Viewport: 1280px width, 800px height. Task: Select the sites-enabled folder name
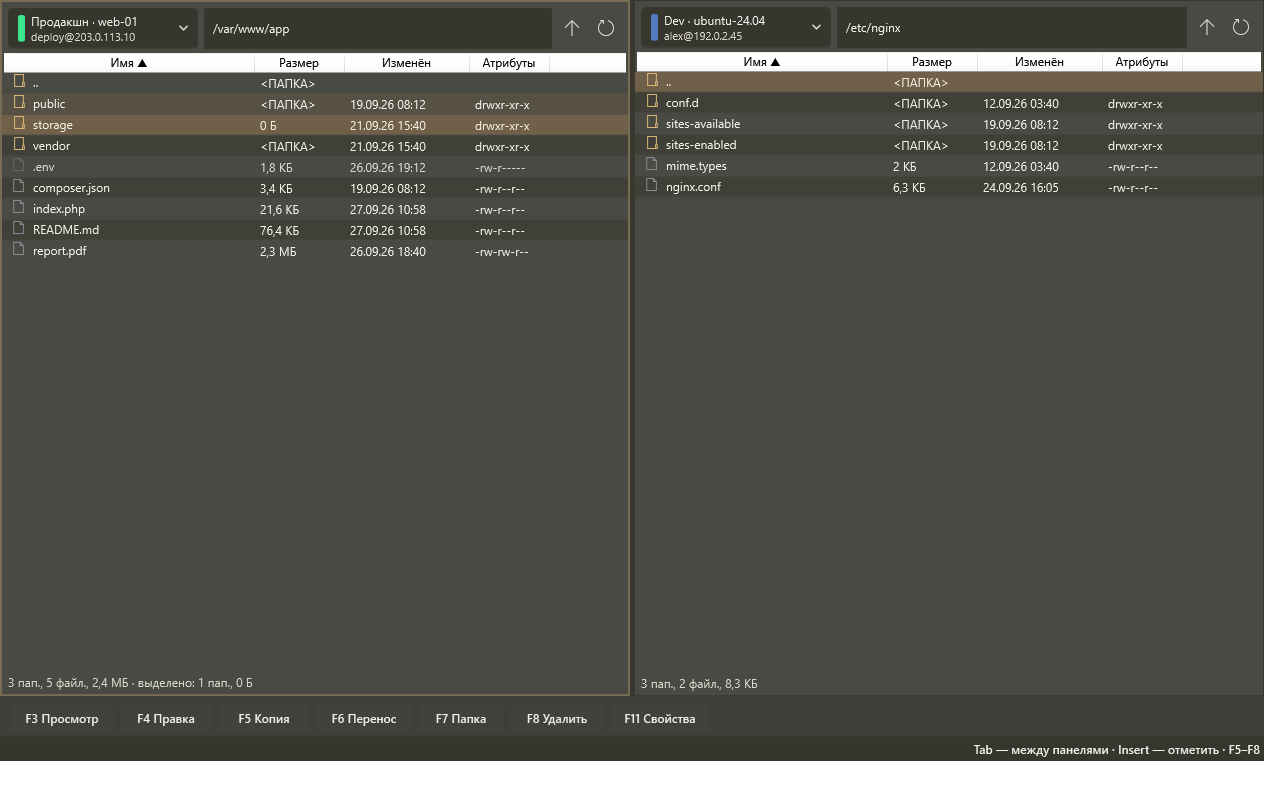[x=701, y=145]
